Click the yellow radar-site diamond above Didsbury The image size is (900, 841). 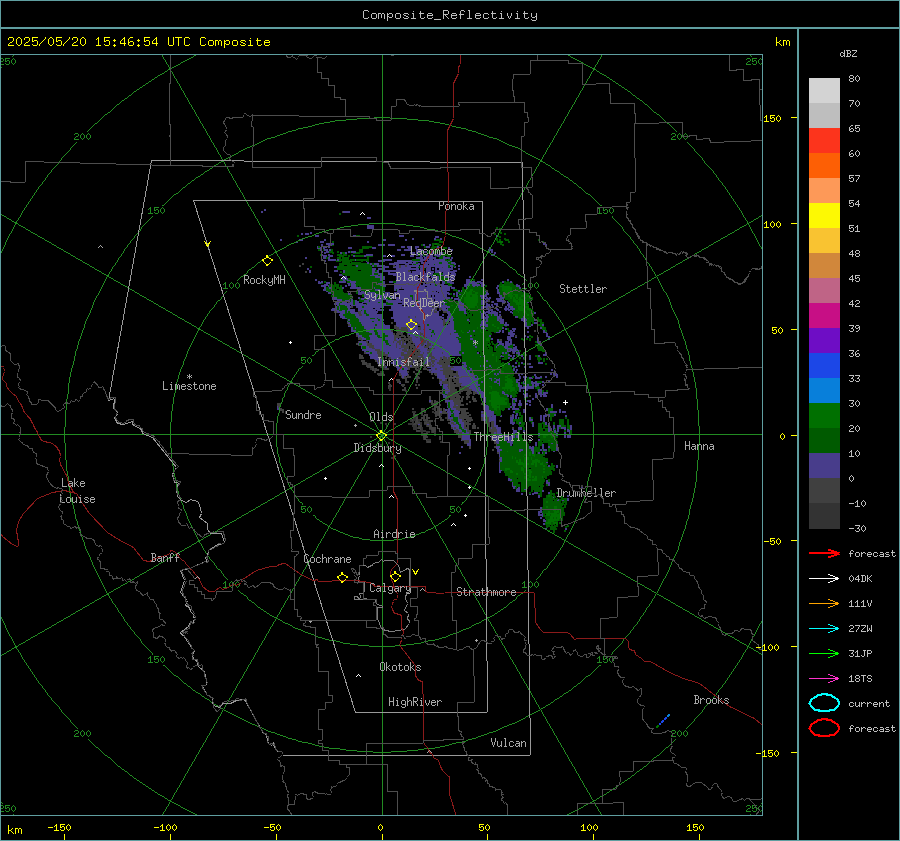(x=382, y=435)
